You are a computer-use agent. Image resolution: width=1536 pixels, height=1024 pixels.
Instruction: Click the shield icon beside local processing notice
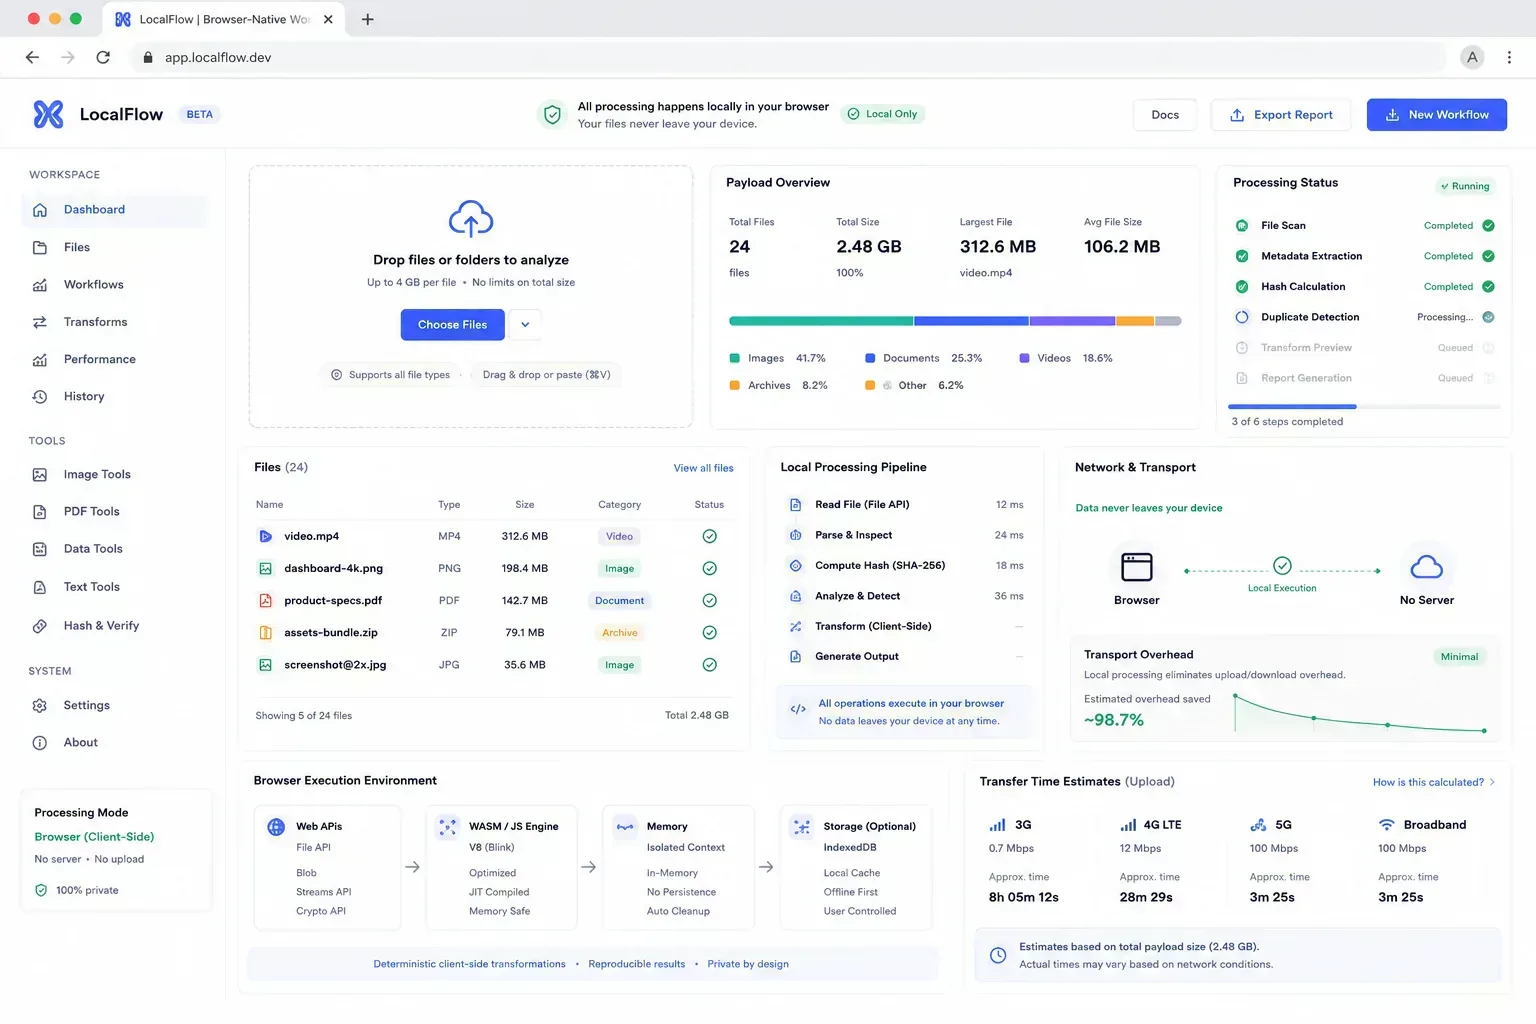coord(552,114)
